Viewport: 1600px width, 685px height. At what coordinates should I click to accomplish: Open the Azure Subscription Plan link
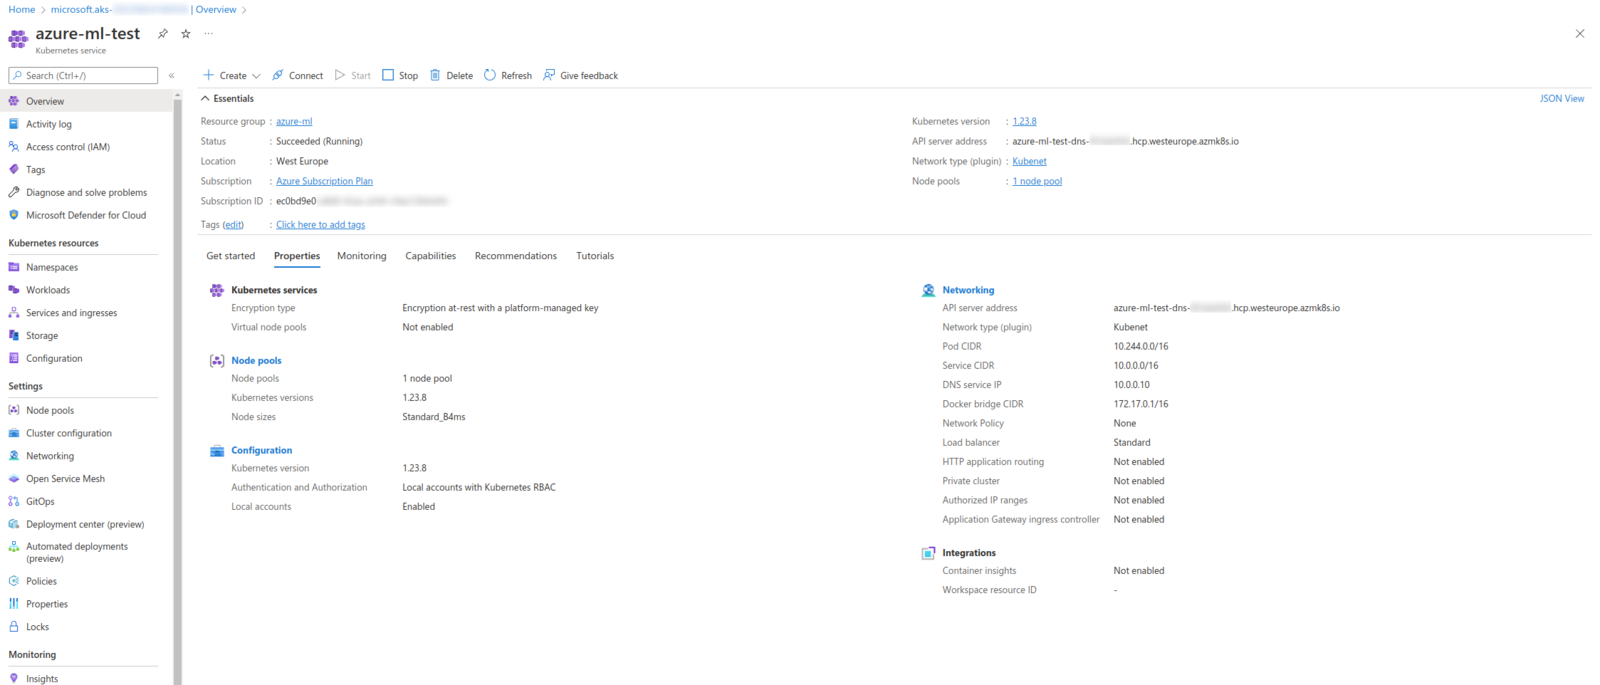coord(324,181)
